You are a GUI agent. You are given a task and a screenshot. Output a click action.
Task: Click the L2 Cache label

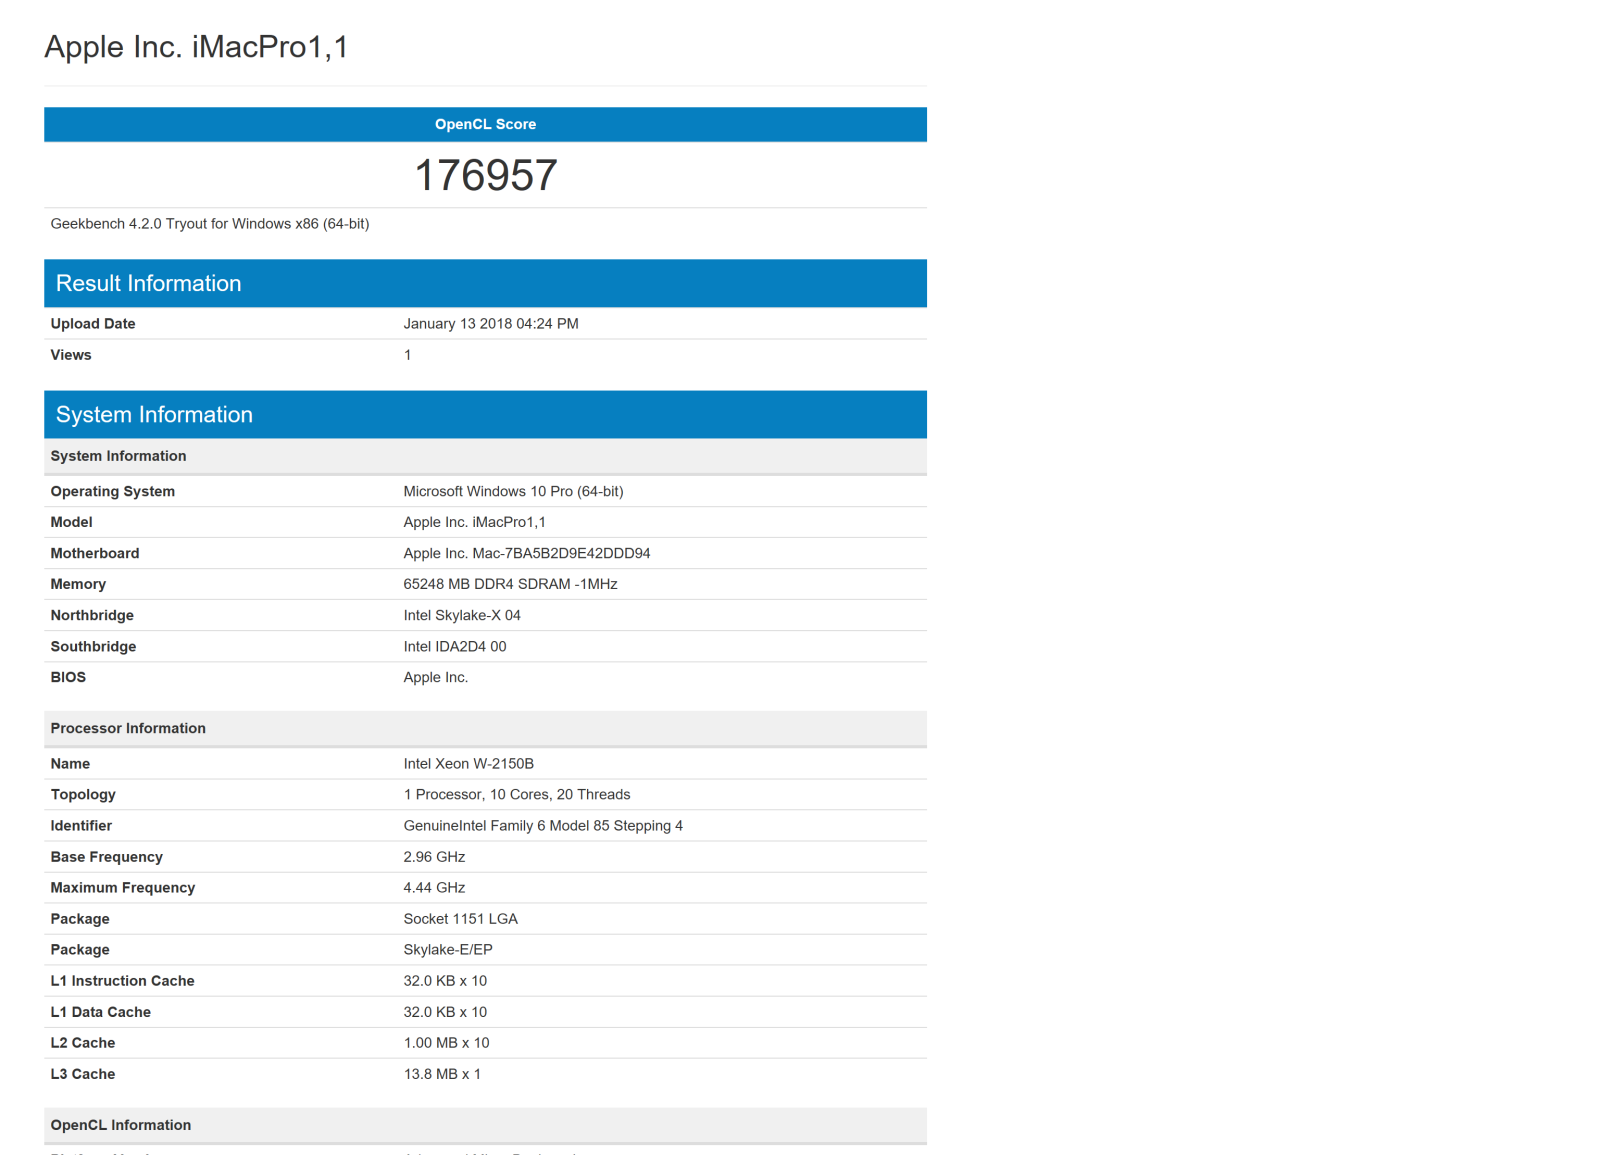click(x=83, y=1043)
